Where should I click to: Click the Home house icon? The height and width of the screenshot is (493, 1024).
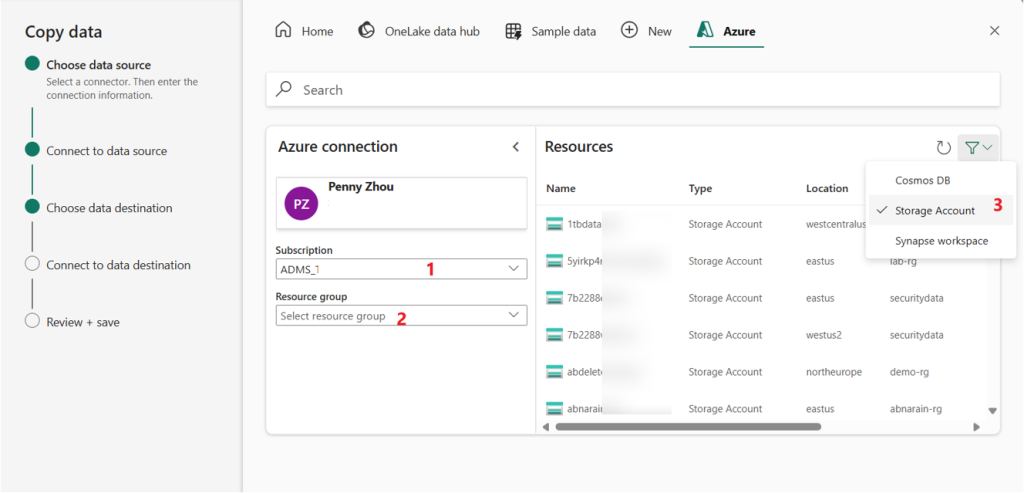(x=282, y=31)
